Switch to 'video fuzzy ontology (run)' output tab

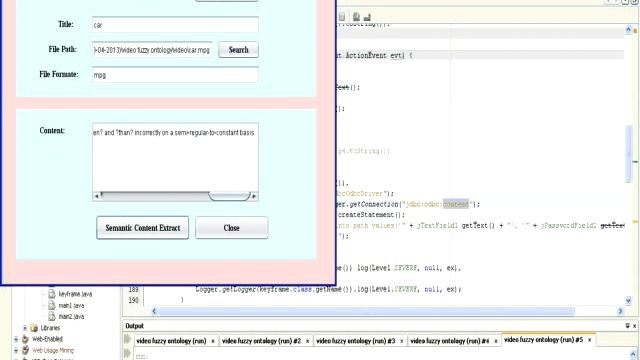tap(171, 341)
